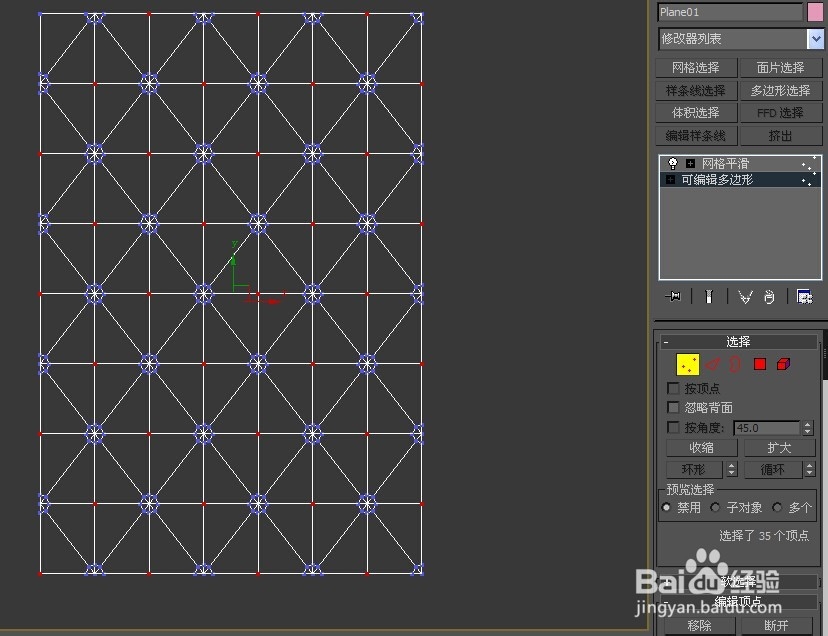
Task: Click the 样条线选择 button
Action: click(x=695, y=90)
